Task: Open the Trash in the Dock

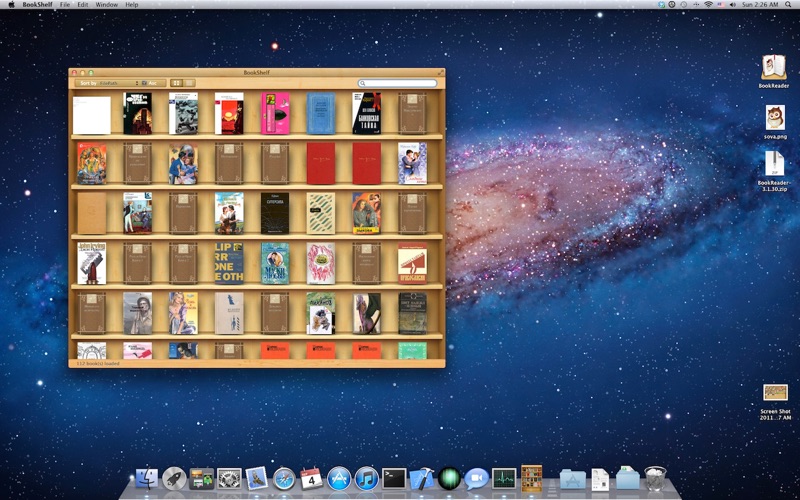Action: coord(655,479)
